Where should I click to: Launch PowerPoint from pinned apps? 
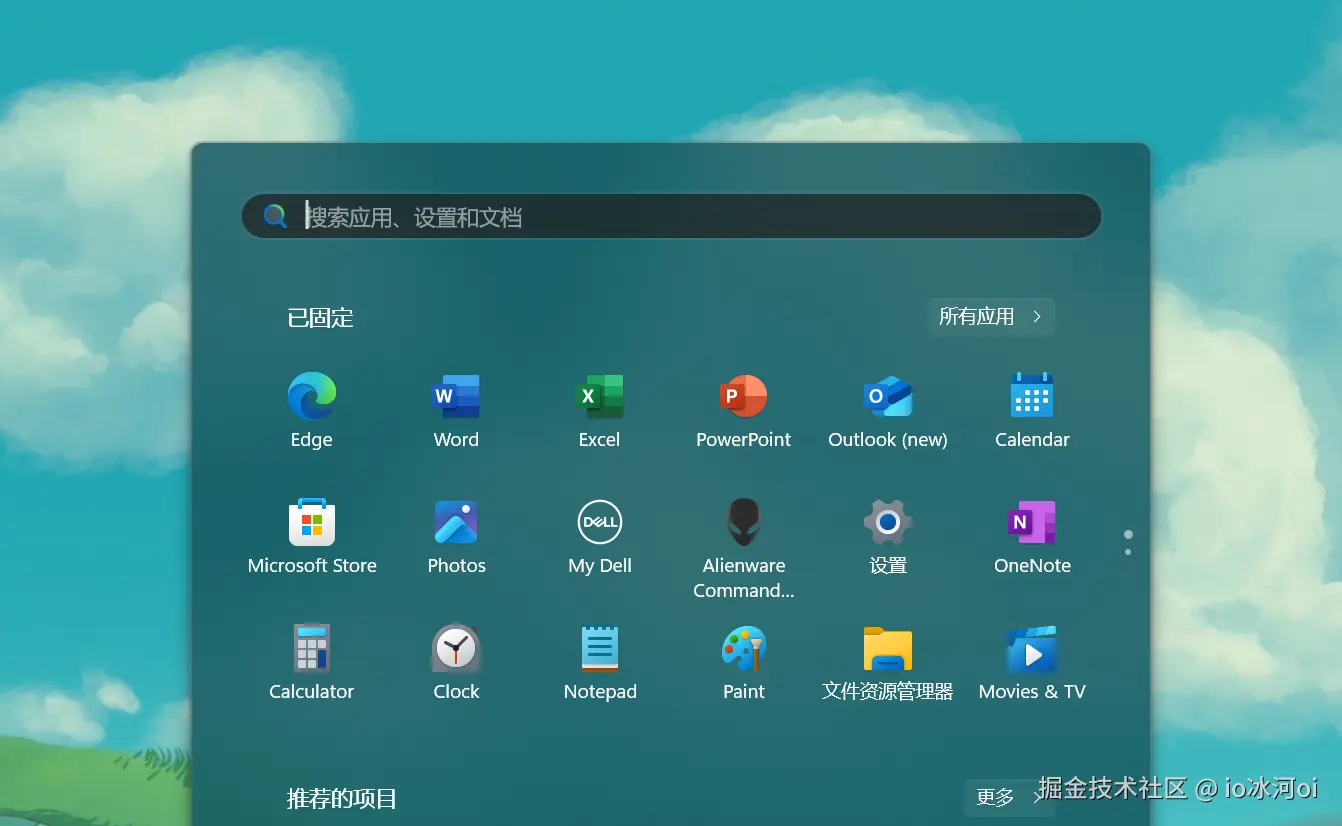coord(744,396)
